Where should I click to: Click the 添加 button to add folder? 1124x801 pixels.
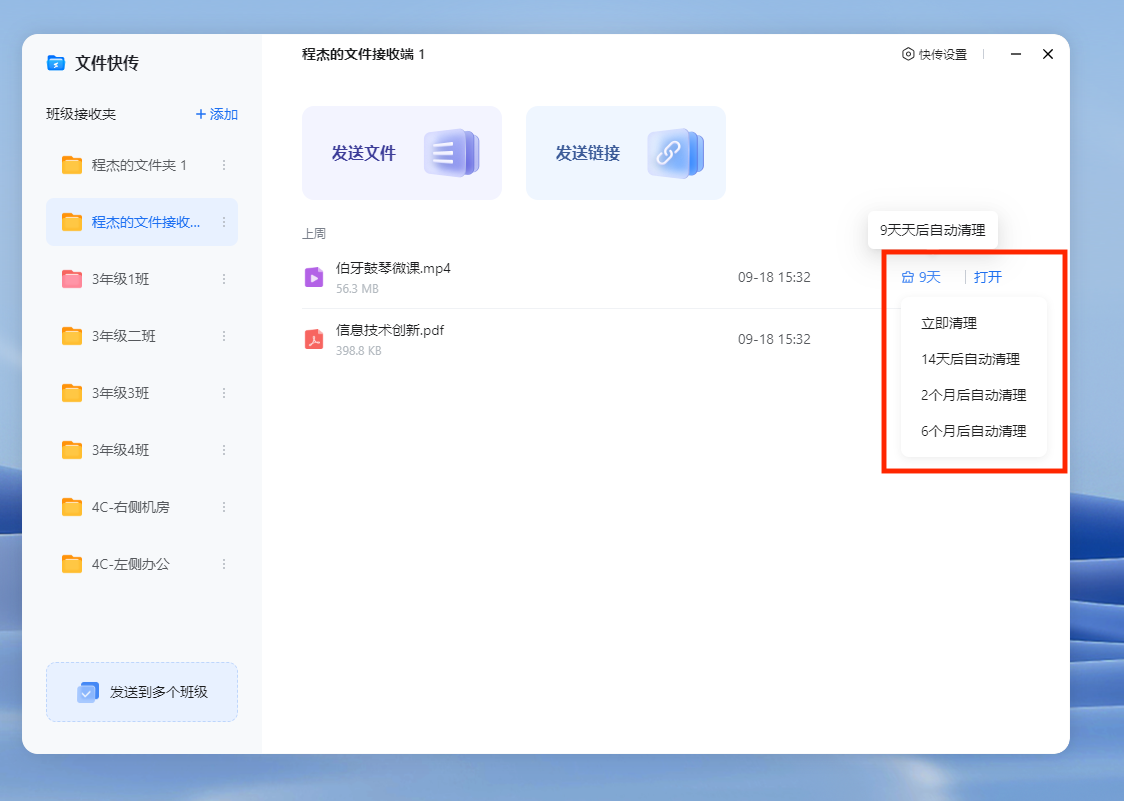(216, 114)
